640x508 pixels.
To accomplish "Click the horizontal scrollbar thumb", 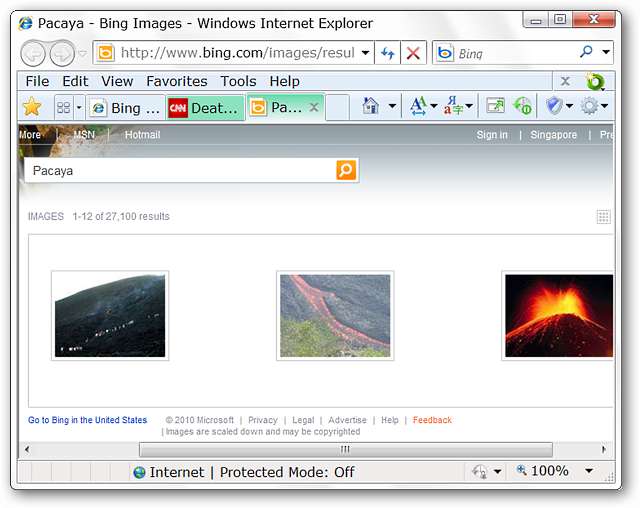I will (345, 450).
